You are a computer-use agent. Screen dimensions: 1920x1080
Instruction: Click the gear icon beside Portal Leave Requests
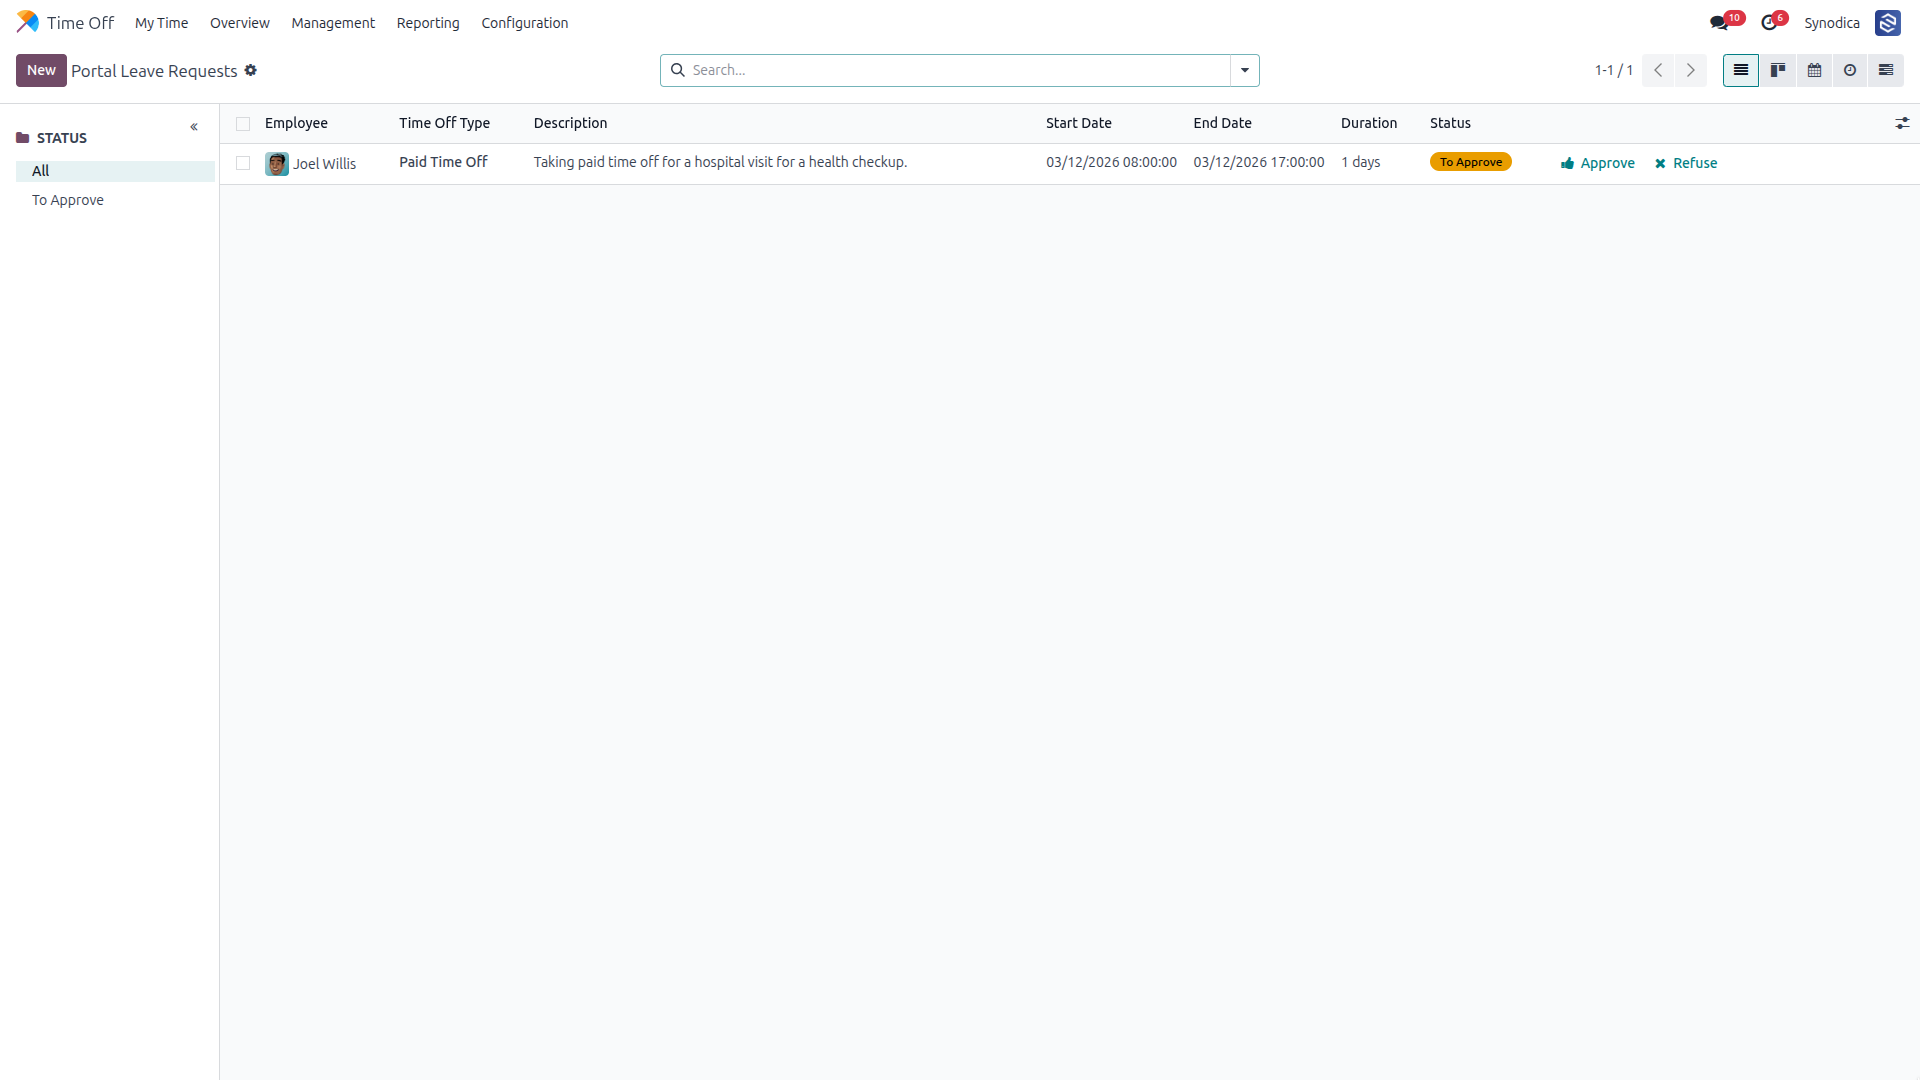pos(251,70)
